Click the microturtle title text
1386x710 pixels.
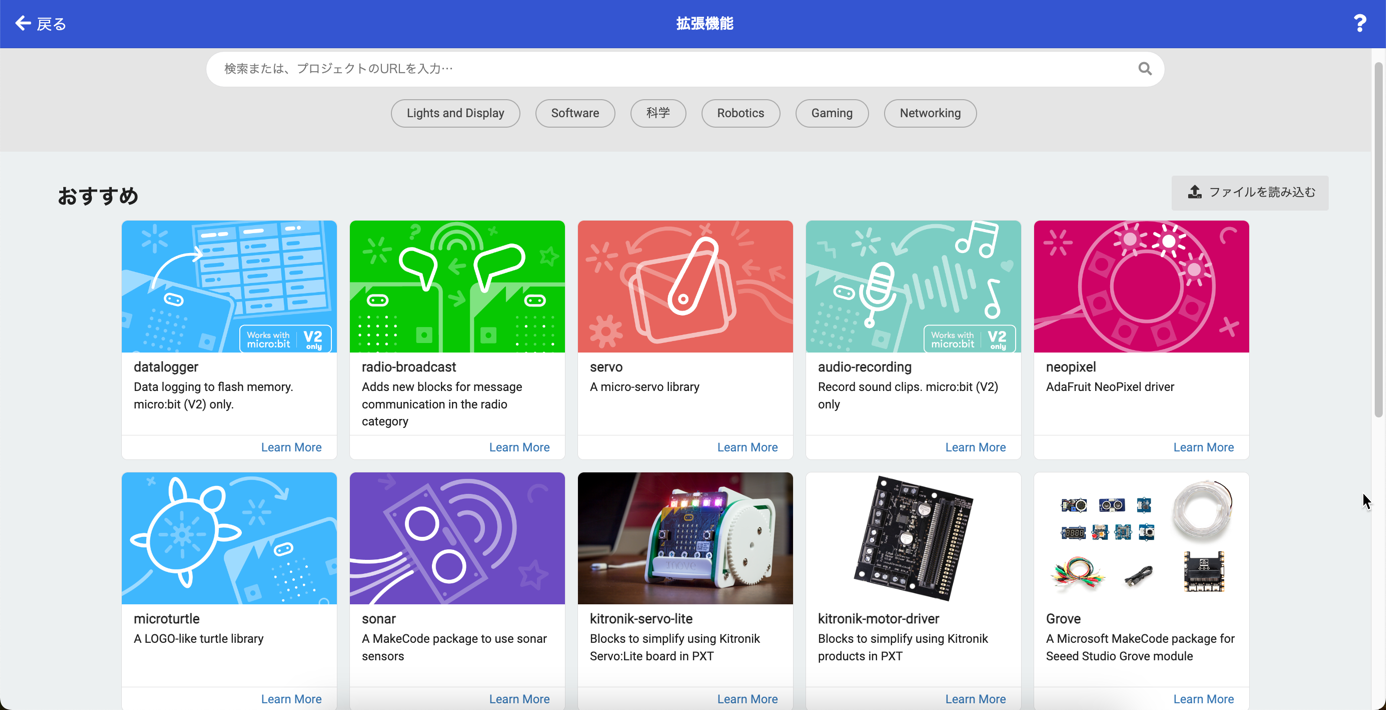tap(167, 619)
